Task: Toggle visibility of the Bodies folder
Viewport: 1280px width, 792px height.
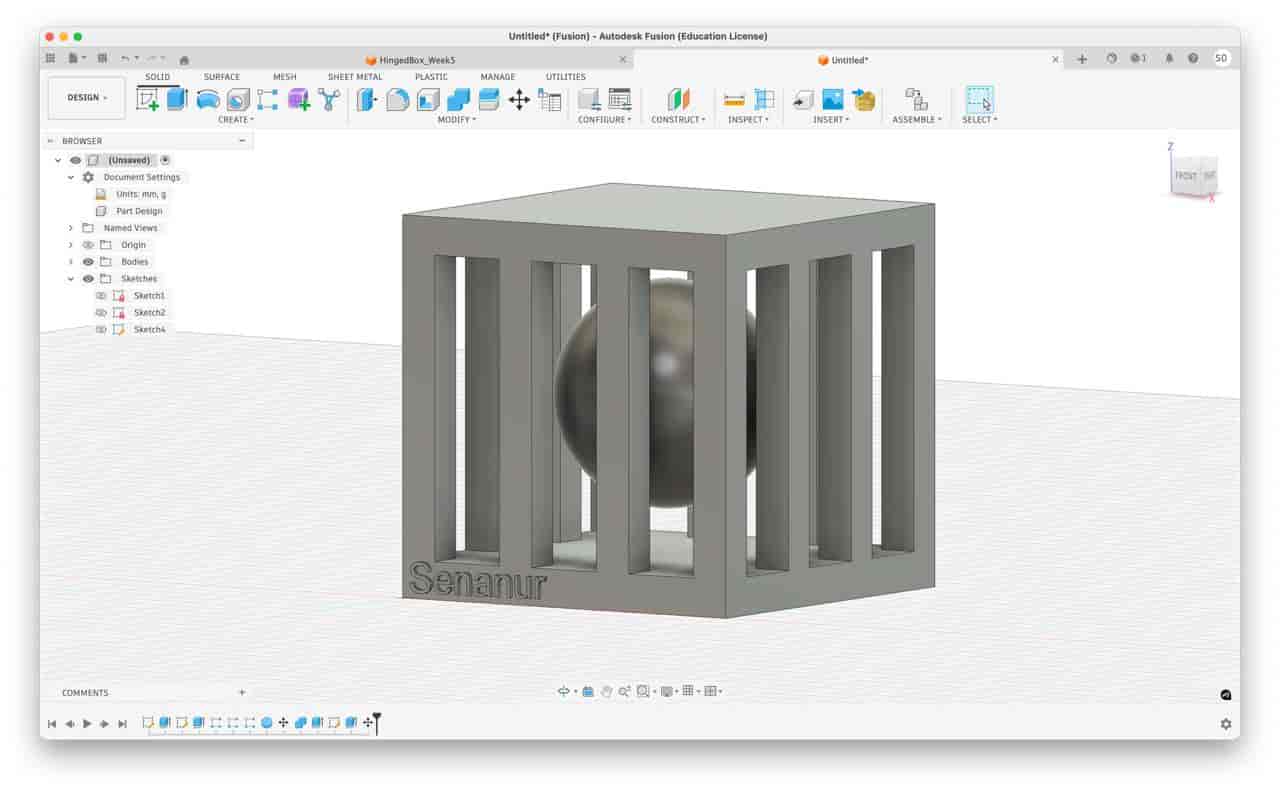Action: 88,261
